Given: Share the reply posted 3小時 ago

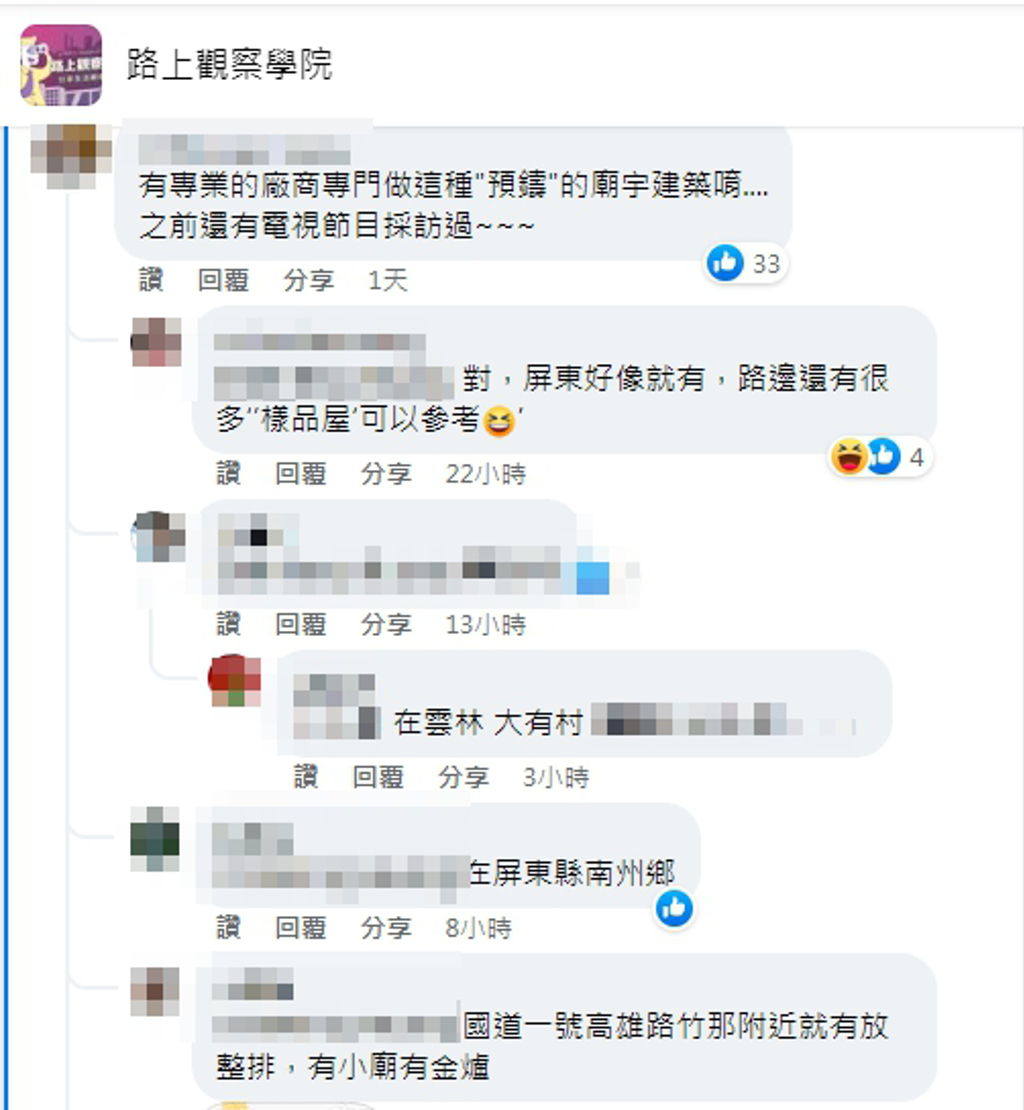Looking at the screenshot, I should [x=464, y=777].
